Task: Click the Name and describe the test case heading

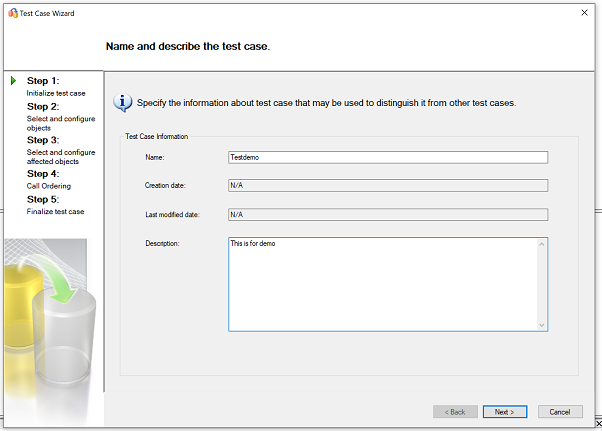Action: [188, 46]
